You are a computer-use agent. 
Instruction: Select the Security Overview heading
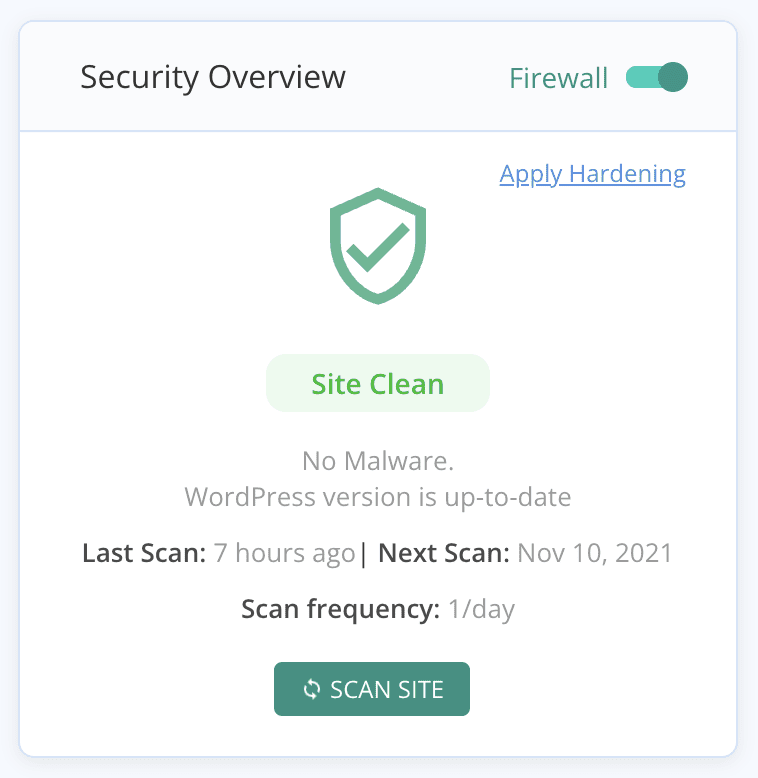pos(213,78)
